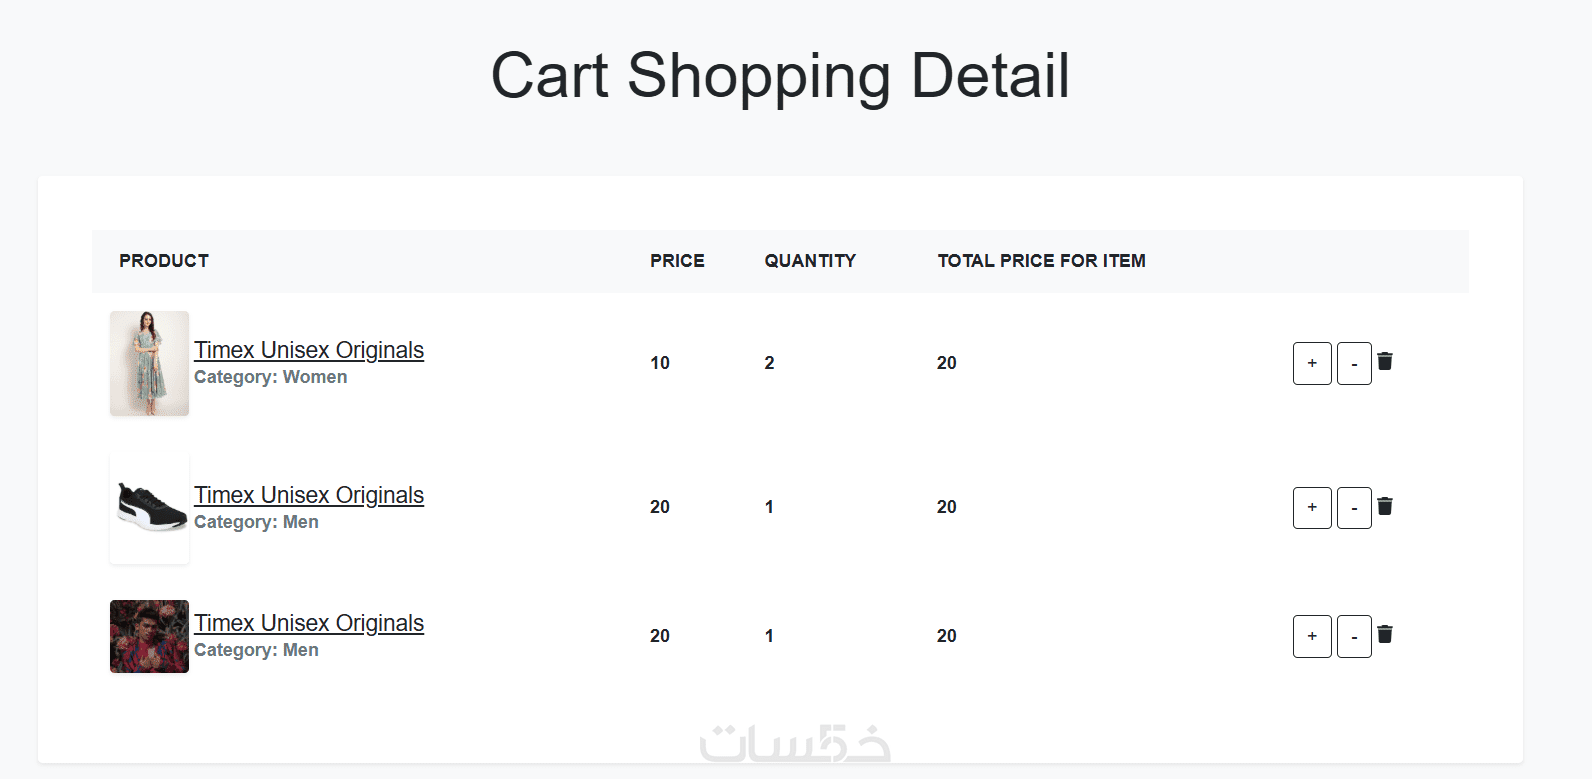Click the PRODUCT column header
Viewport: 1592px width, 779px height.
164,261
